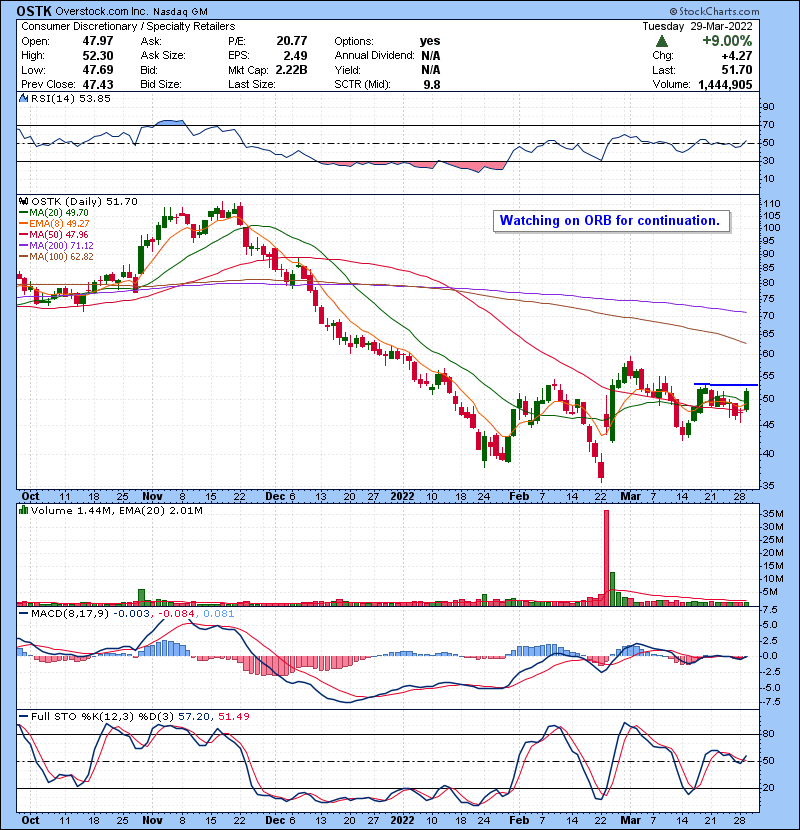Click the Volume panel bars icon
This screenshot has width=800, height=830.
click(23, 510)
